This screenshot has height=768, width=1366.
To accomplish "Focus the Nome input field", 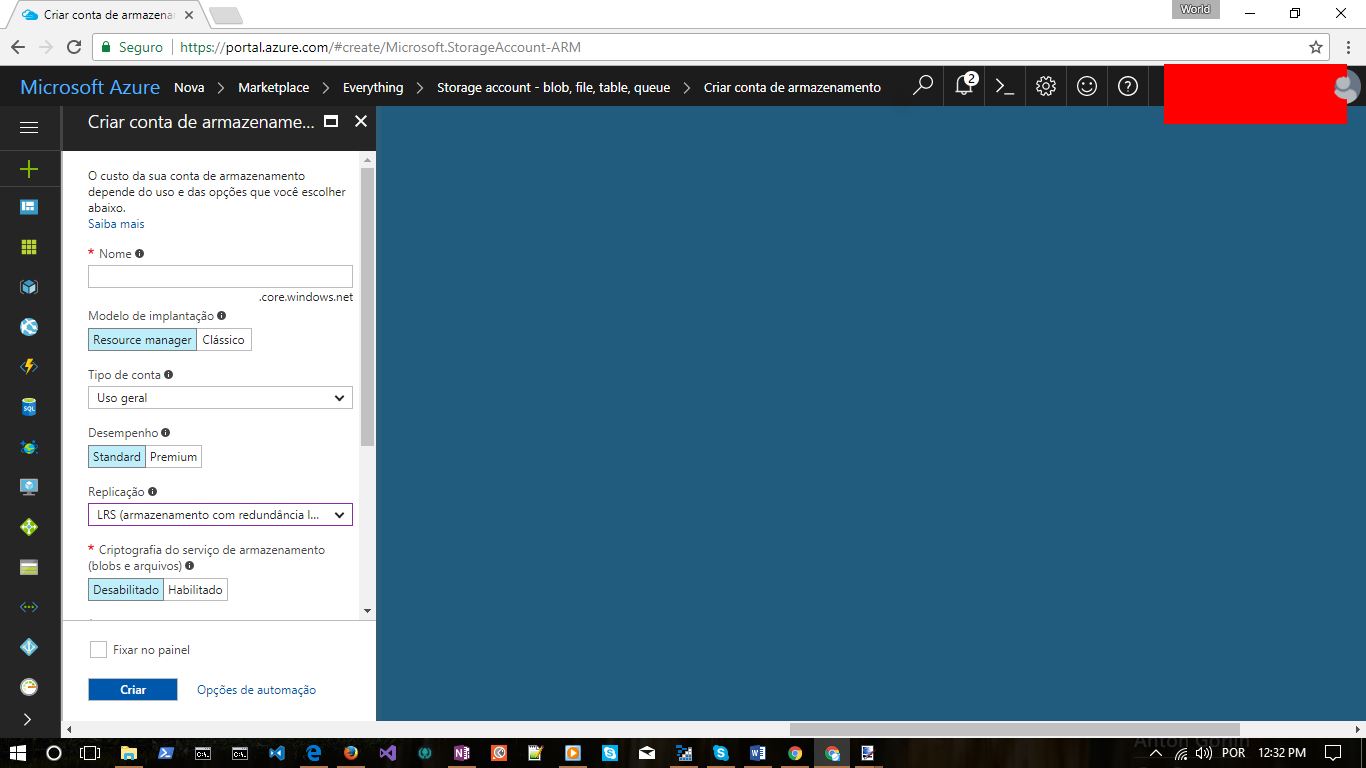I will (x=220, y=277).
